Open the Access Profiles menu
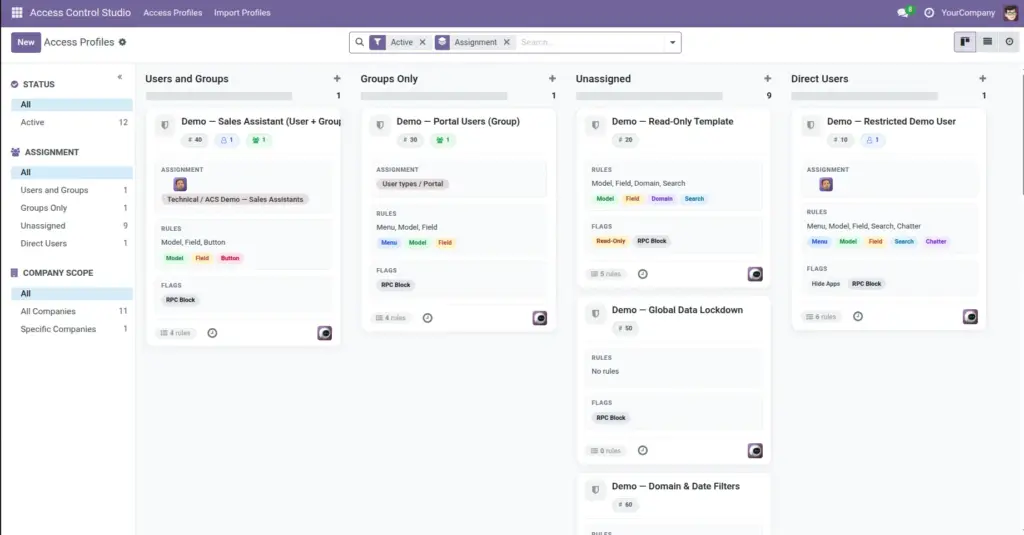Image resolution: width=1024 pixels, height=535 pixels. click(172, 12)
